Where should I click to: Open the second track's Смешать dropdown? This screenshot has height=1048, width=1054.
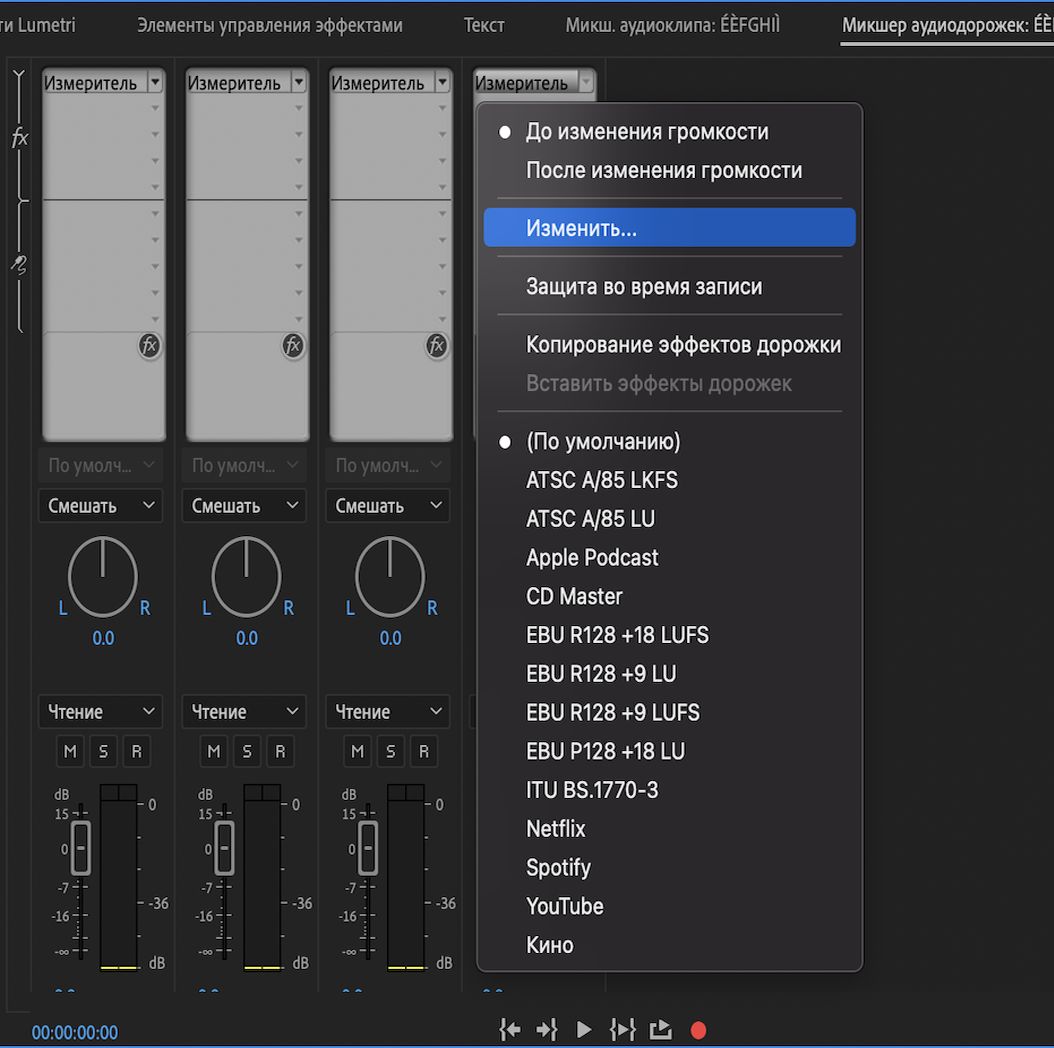coord(246,506)
